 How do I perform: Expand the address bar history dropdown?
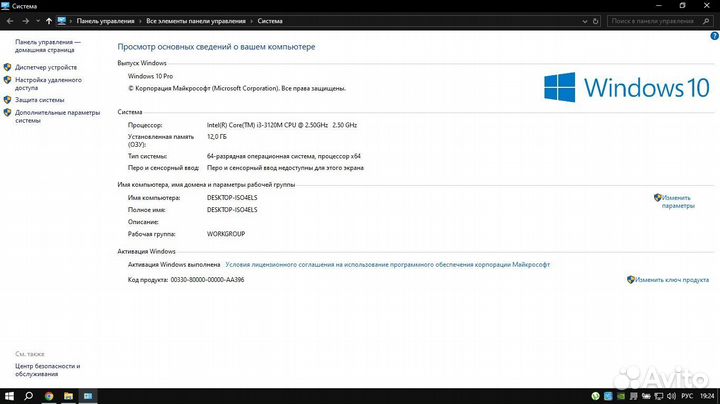(585, 21)
